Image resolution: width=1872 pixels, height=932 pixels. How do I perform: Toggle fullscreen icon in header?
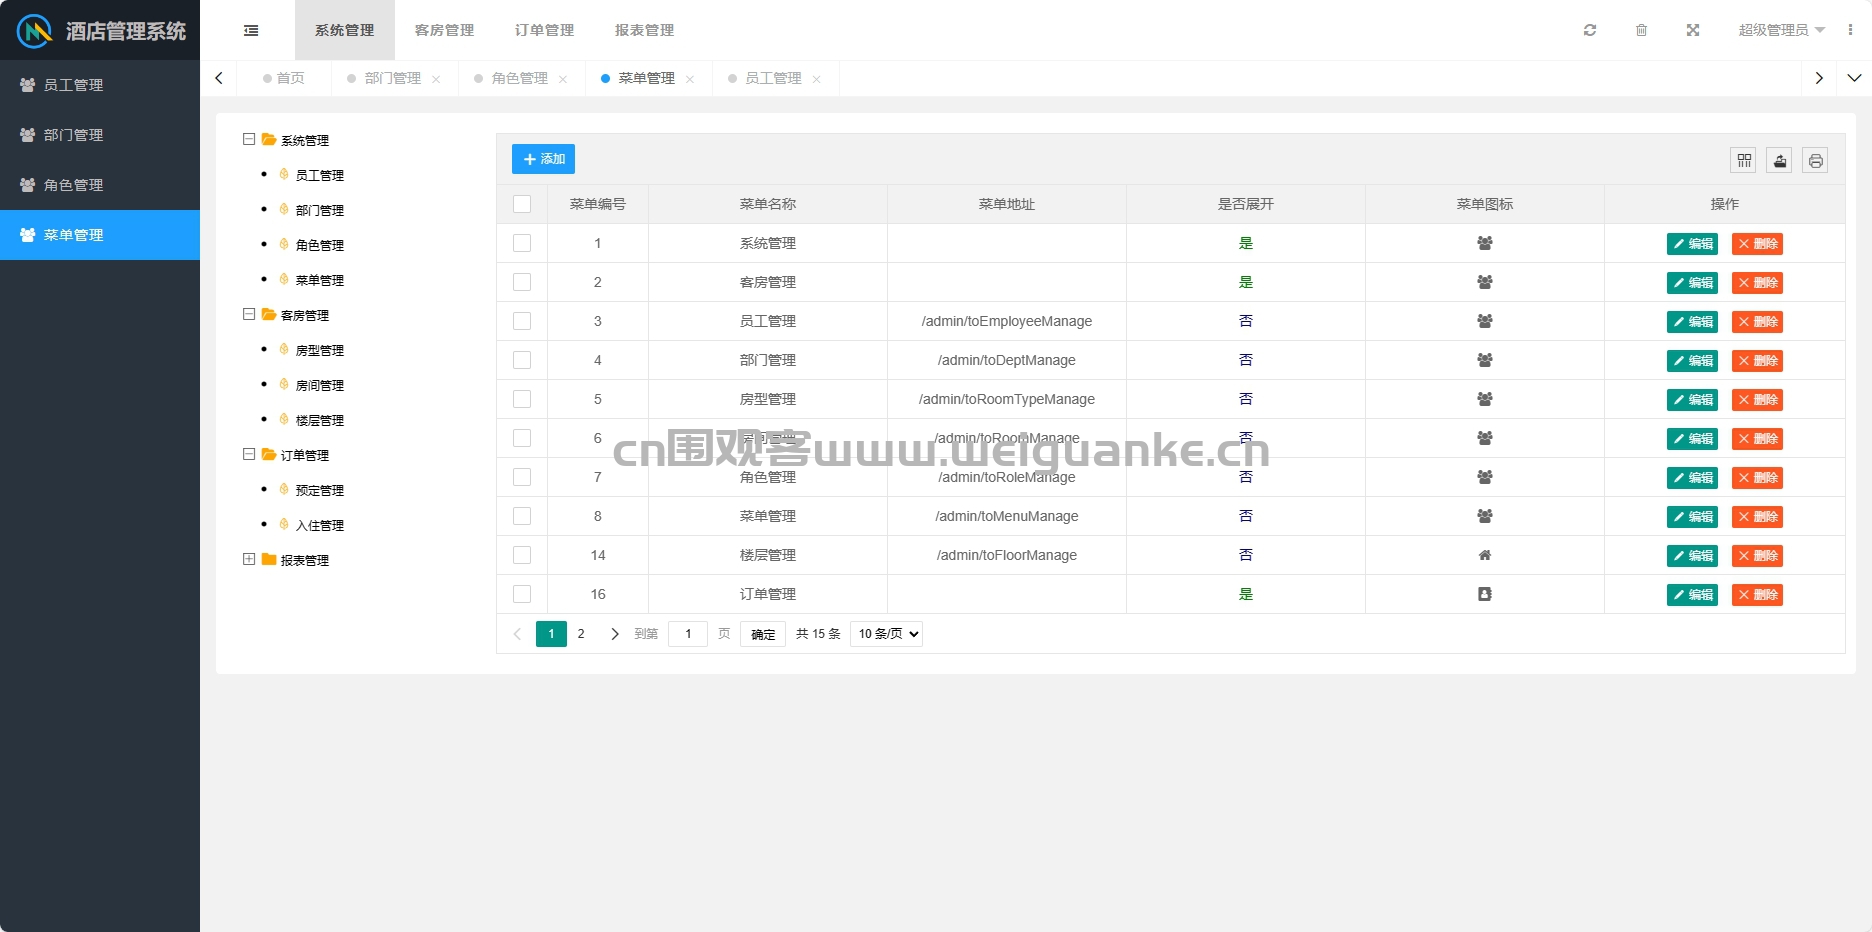coord(1693,30)
